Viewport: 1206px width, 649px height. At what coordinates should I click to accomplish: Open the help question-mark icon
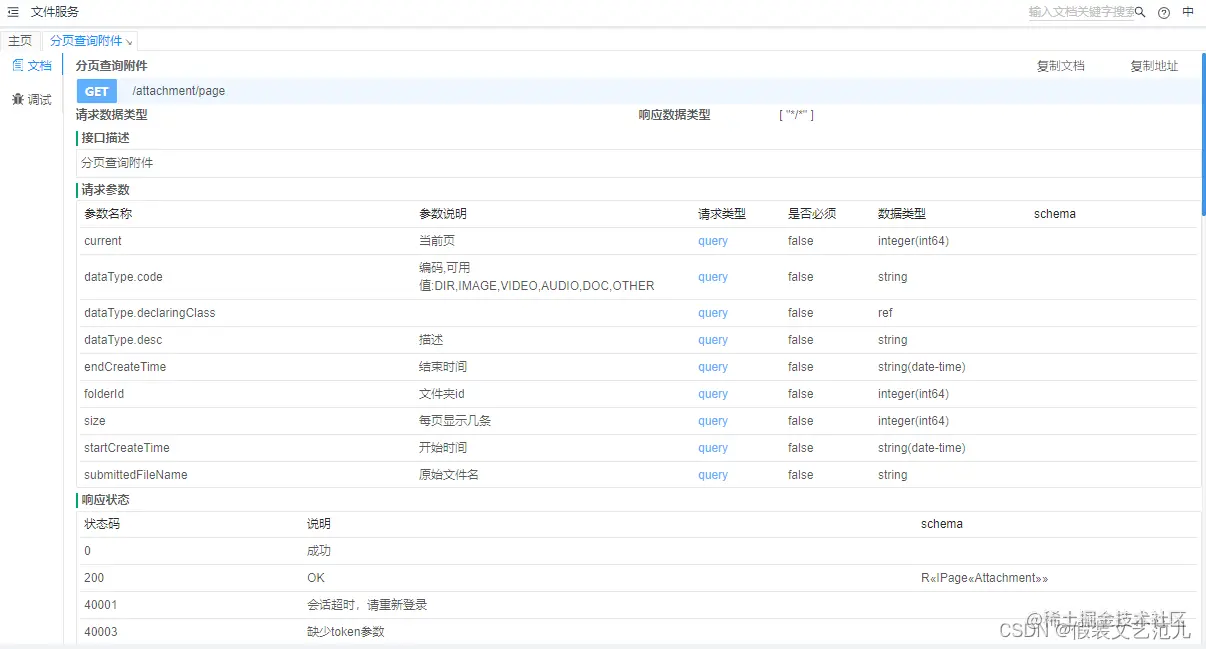[1162, 11]
